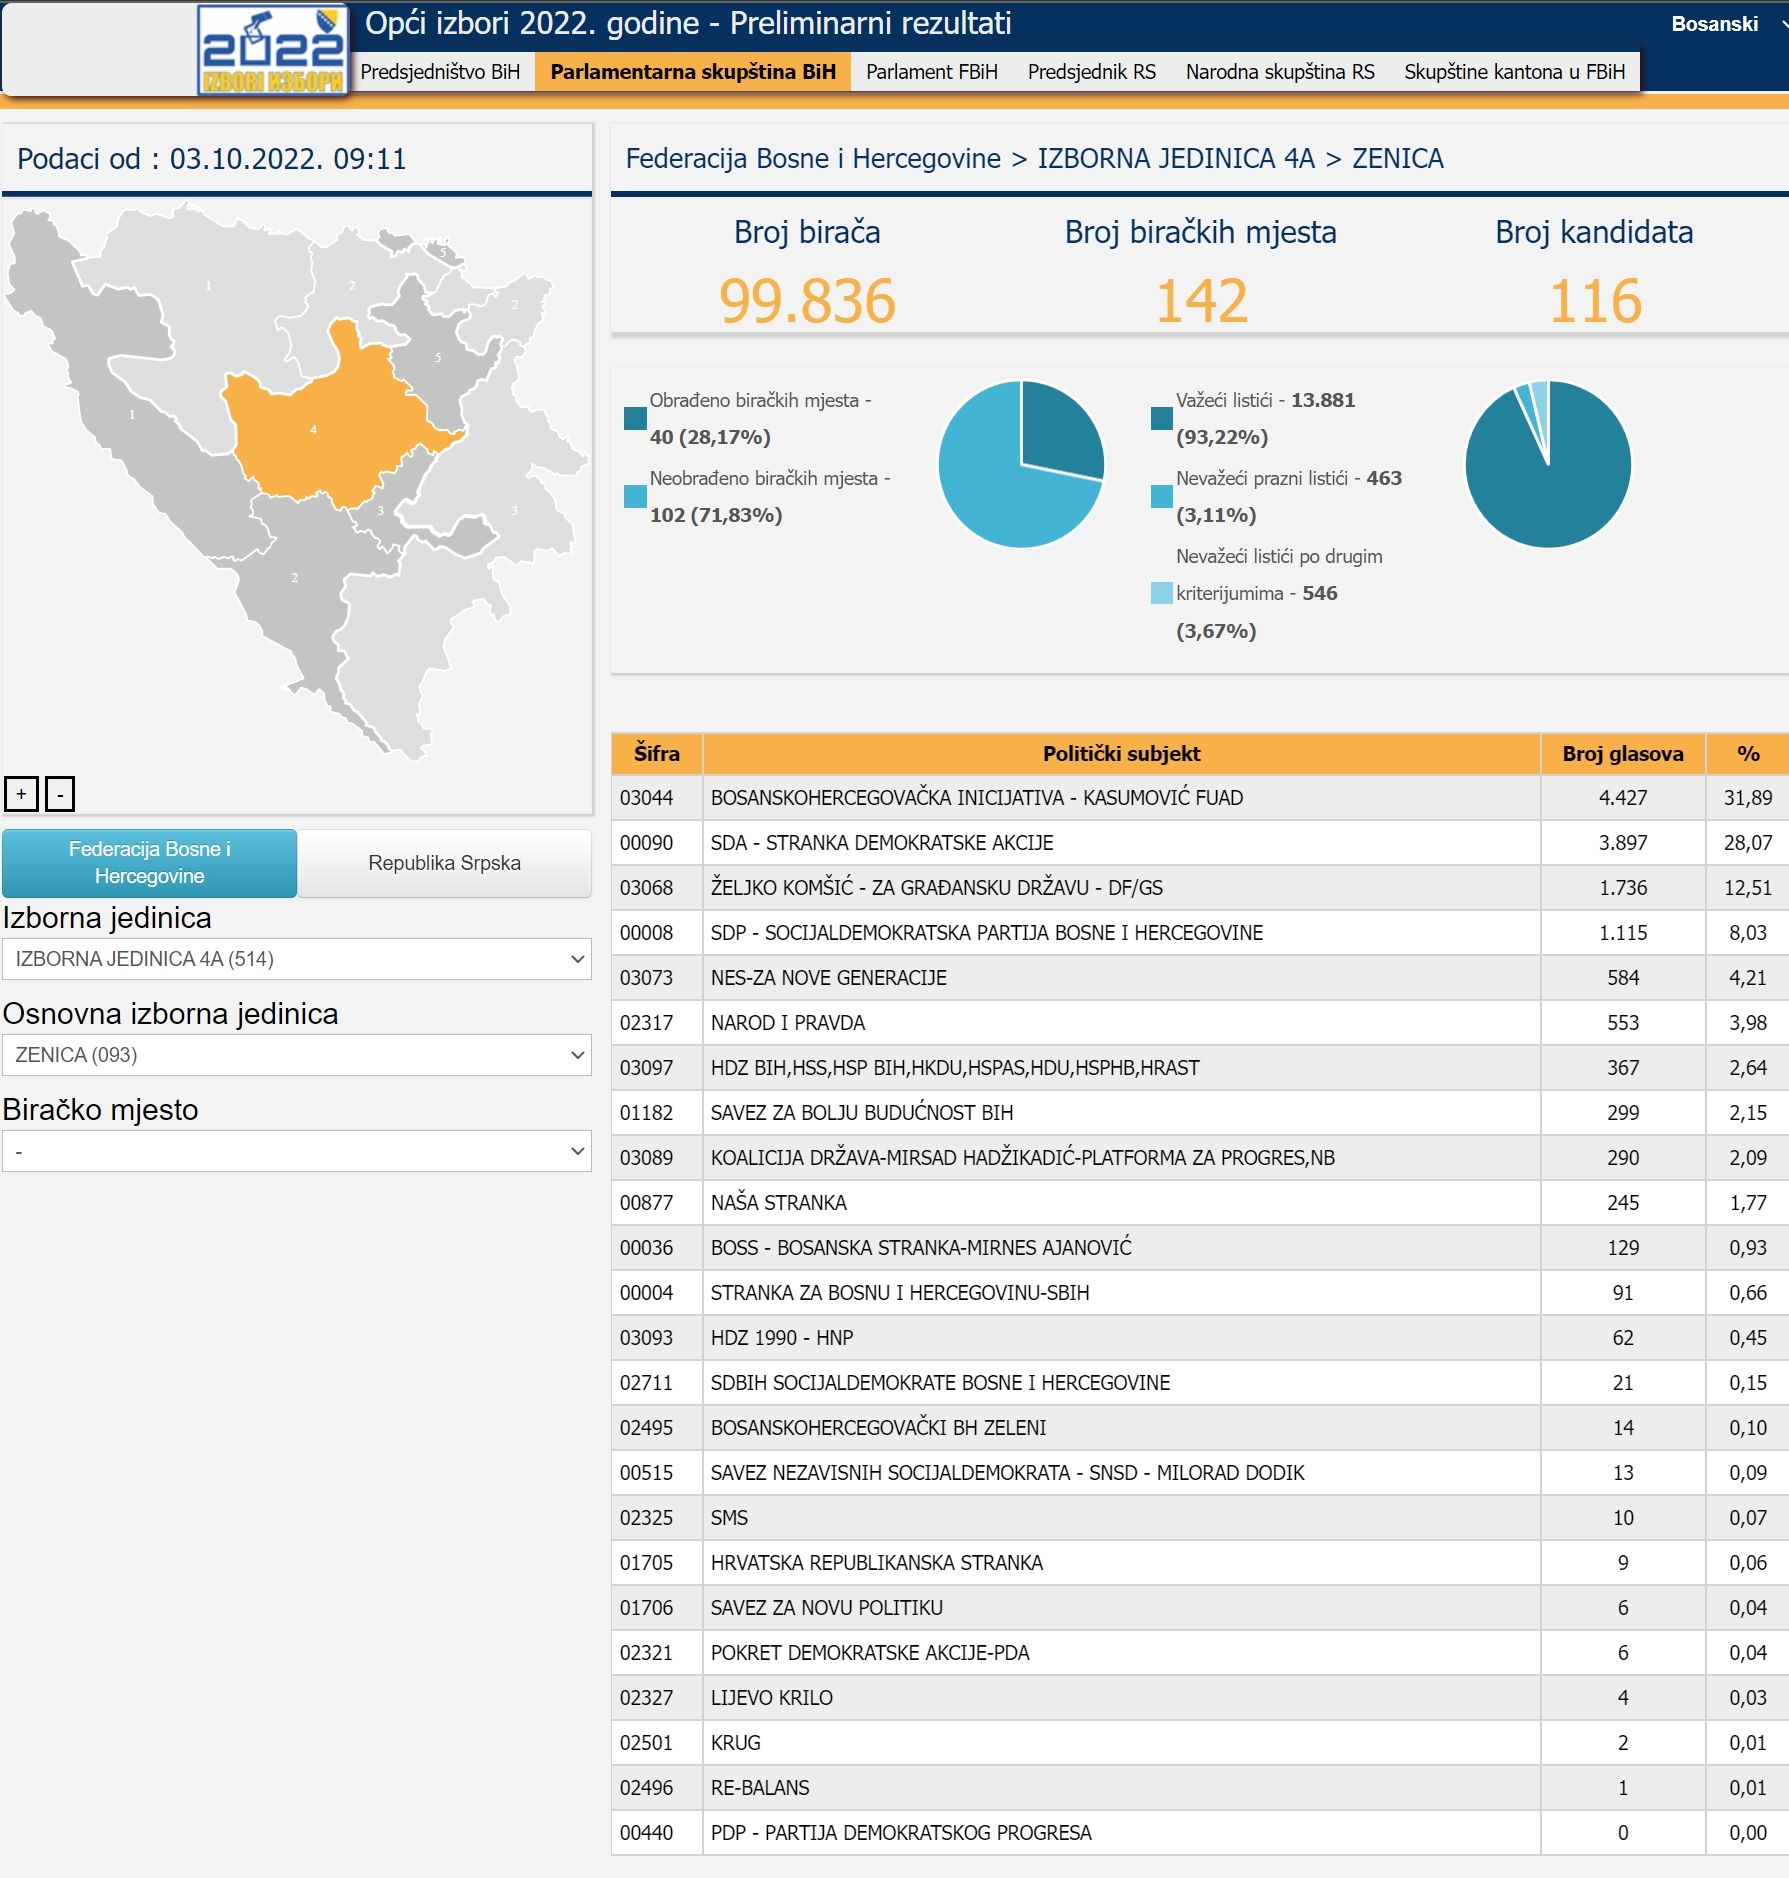Screen dimensions: 1789x1878
Task: Switch to Predsjedništvo BiH tab
Action: click(440, 72)
